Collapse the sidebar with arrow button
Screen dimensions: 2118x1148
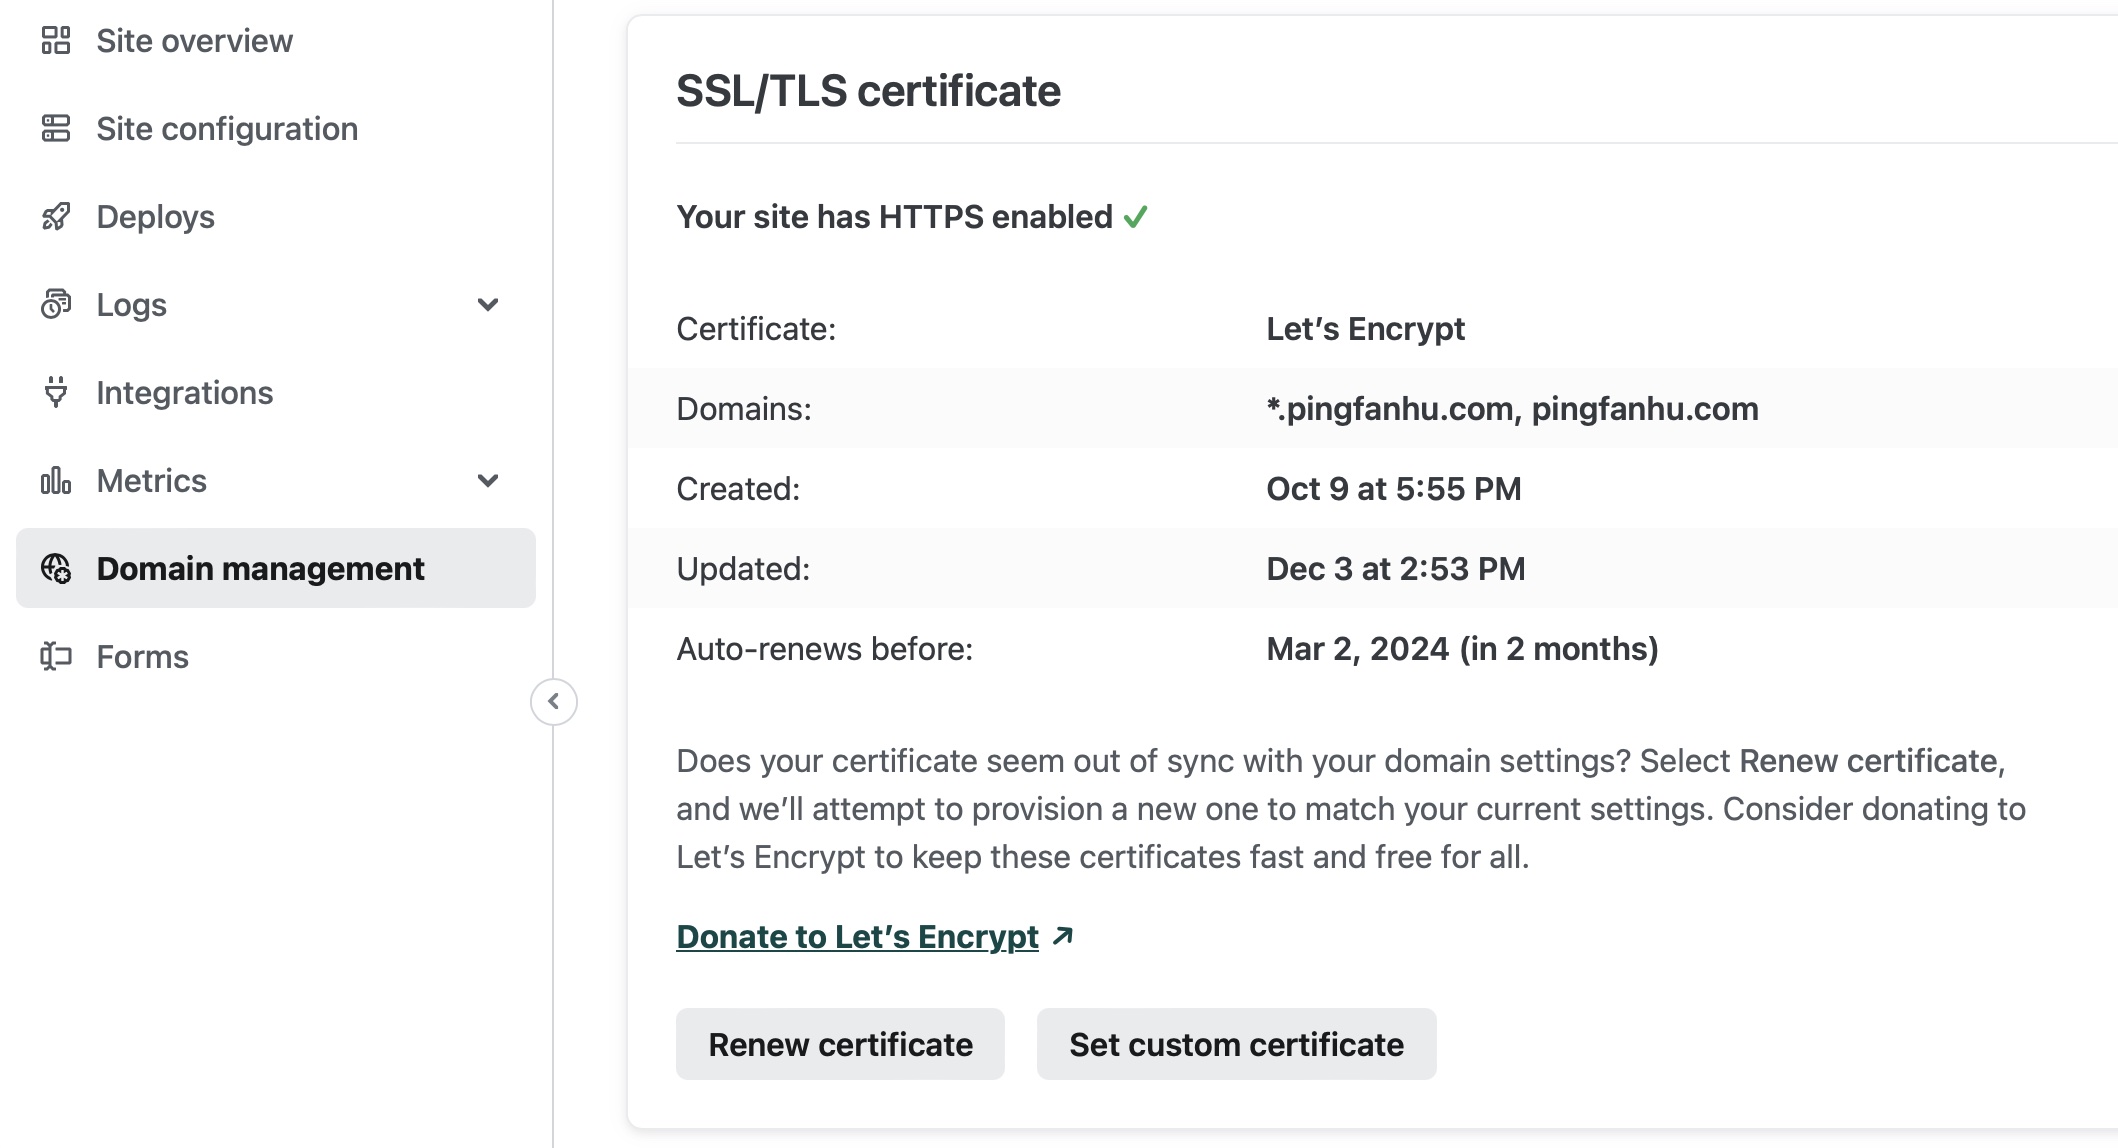coord(553,702)
